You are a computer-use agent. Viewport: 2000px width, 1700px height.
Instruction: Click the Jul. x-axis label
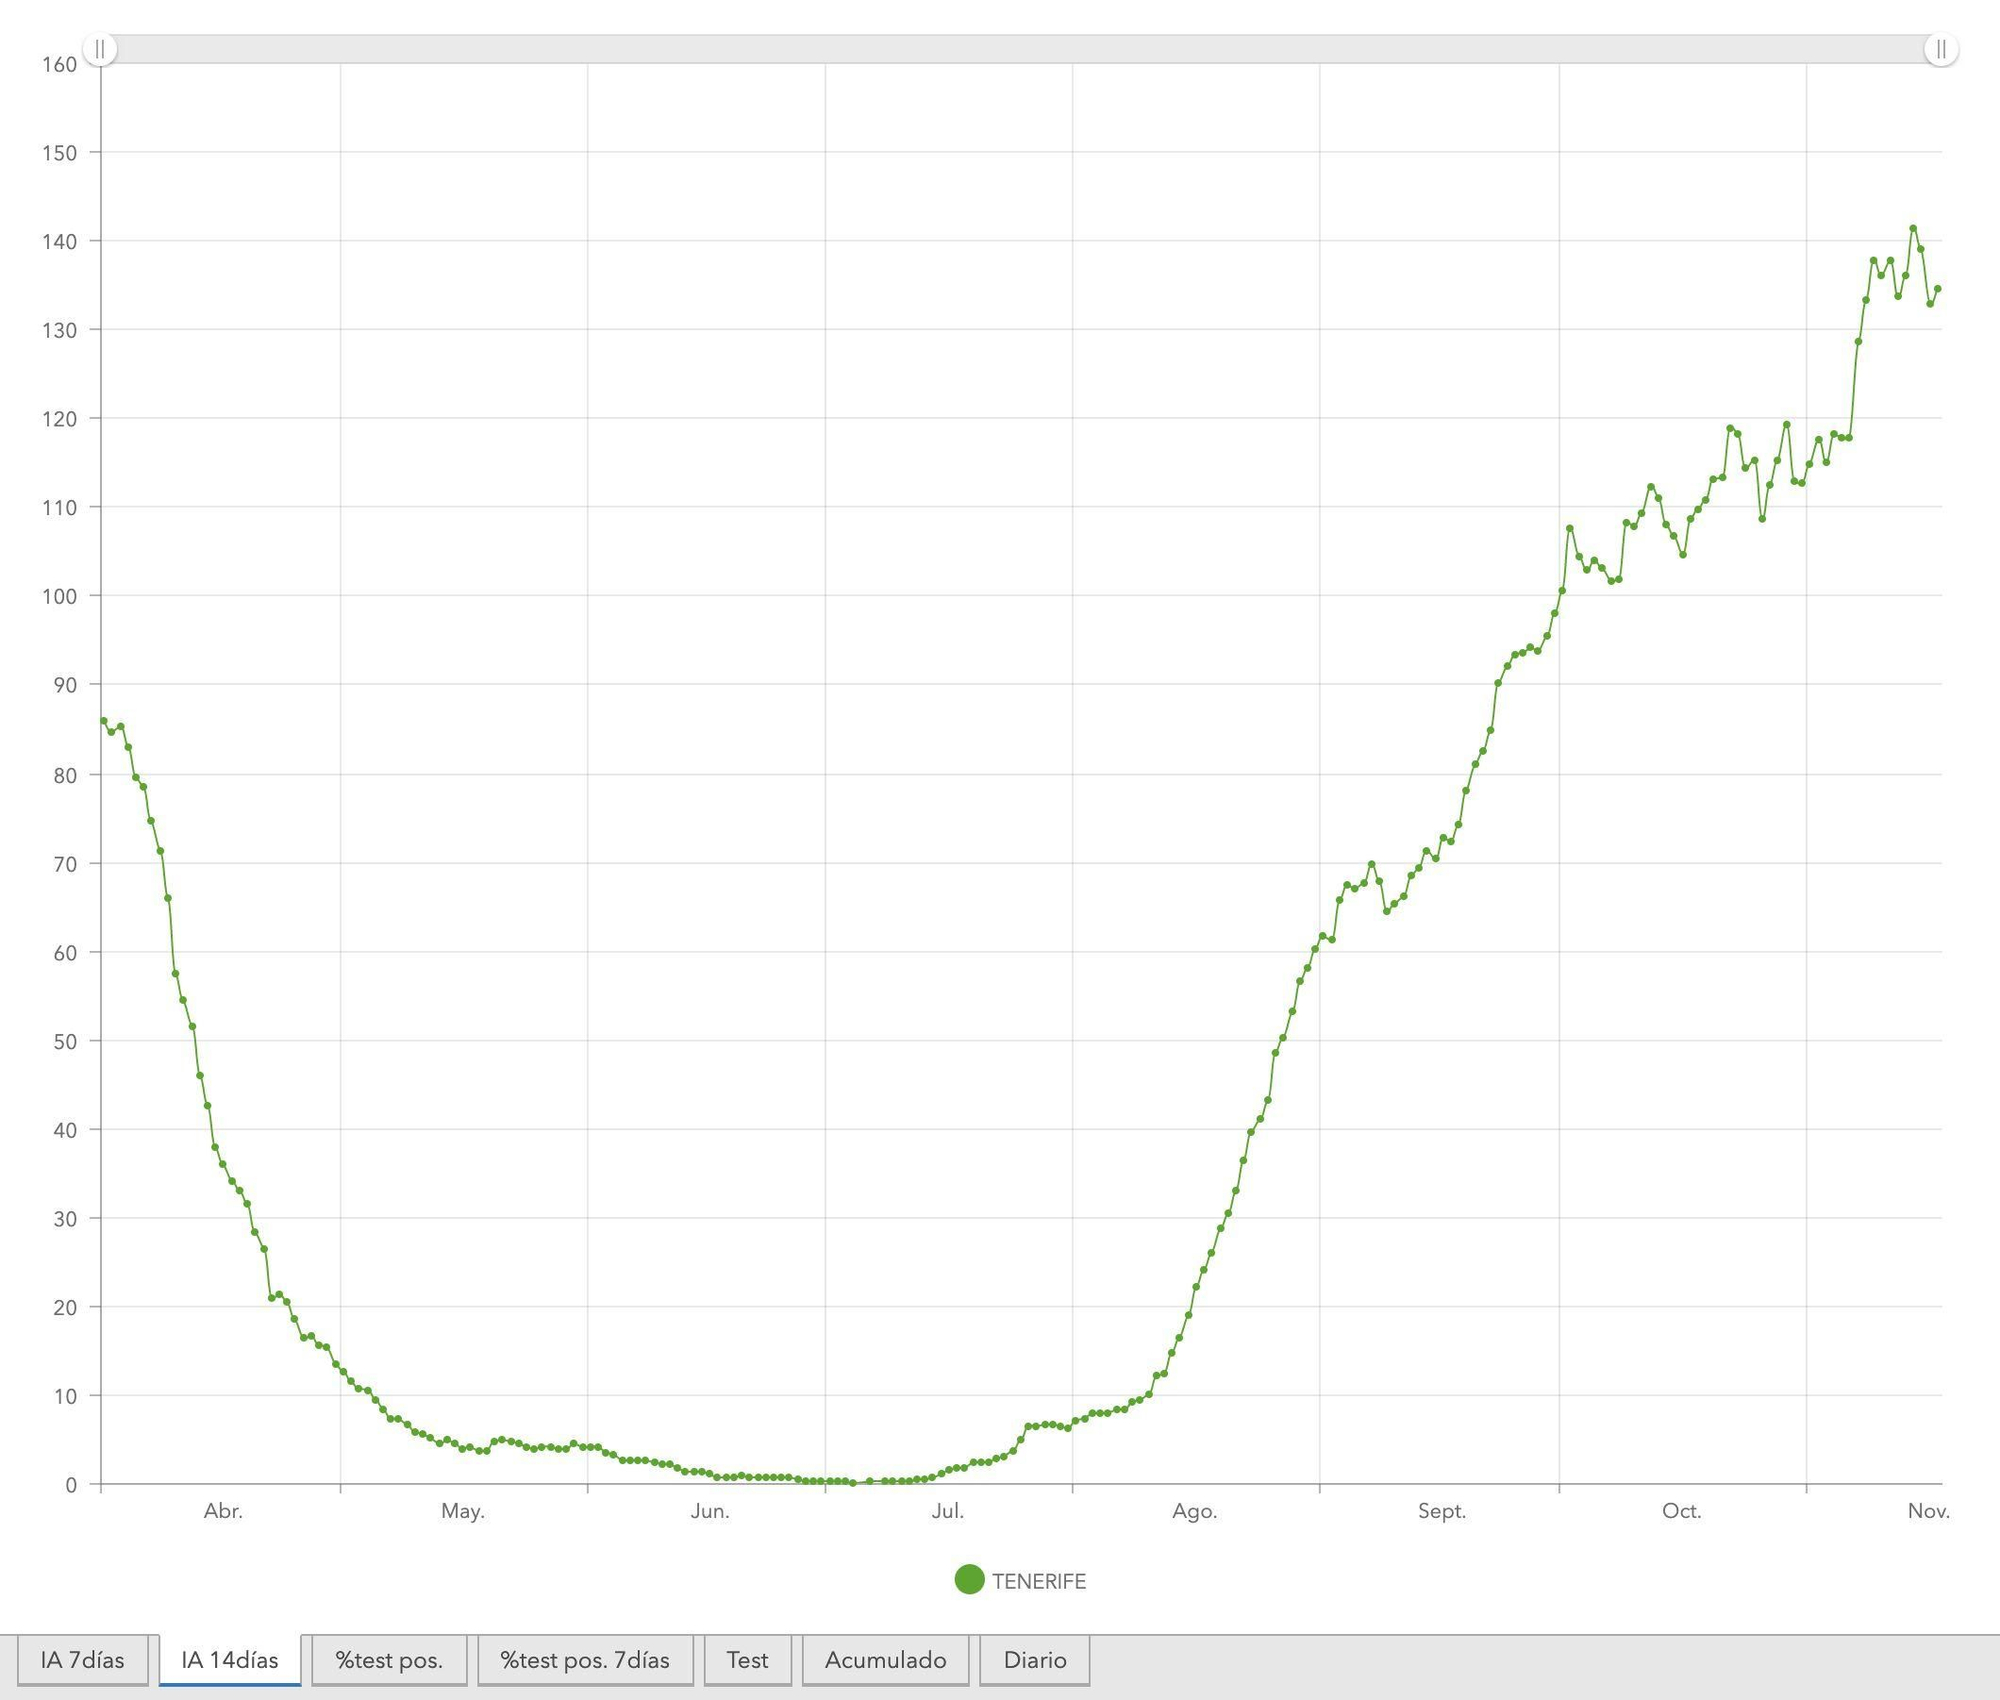[948, 1511]
